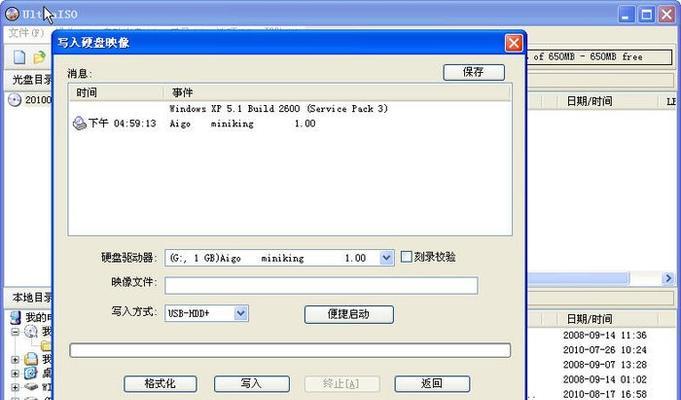Click the My Documents folder icon in tree

point(31,359)
